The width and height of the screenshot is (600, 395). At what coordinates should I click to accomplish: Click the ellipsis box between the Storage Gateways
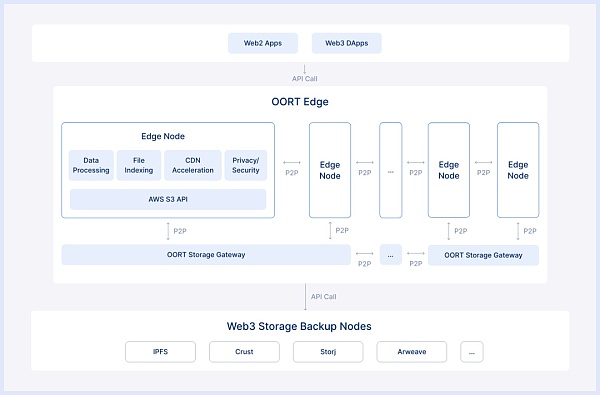point(391,255)
